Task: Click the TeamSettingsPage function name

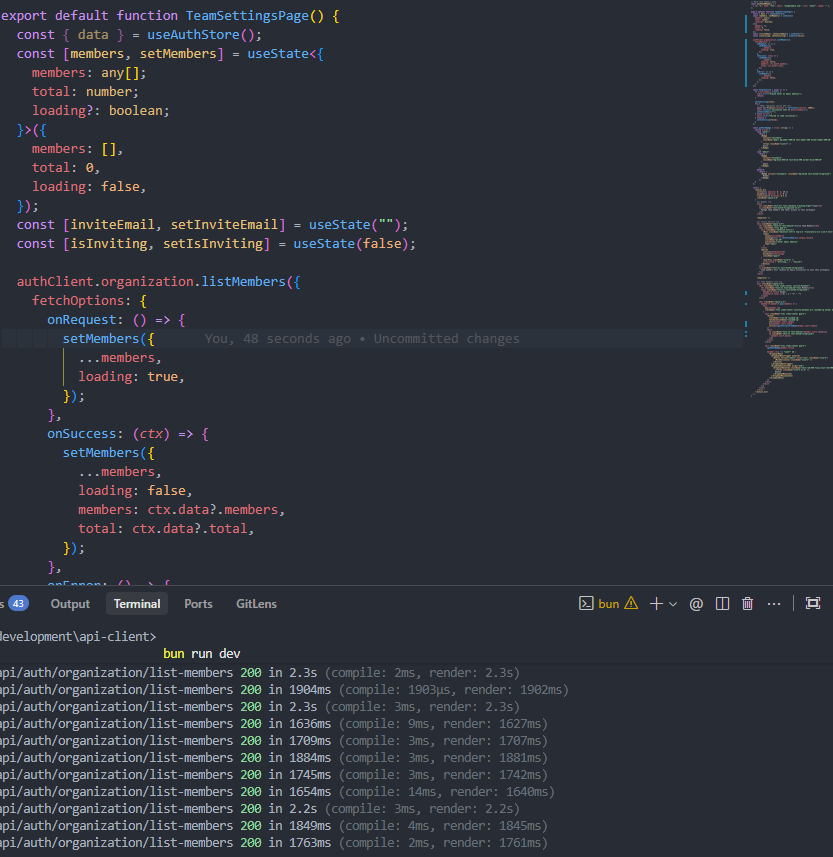Action: [x=248, y=16]
